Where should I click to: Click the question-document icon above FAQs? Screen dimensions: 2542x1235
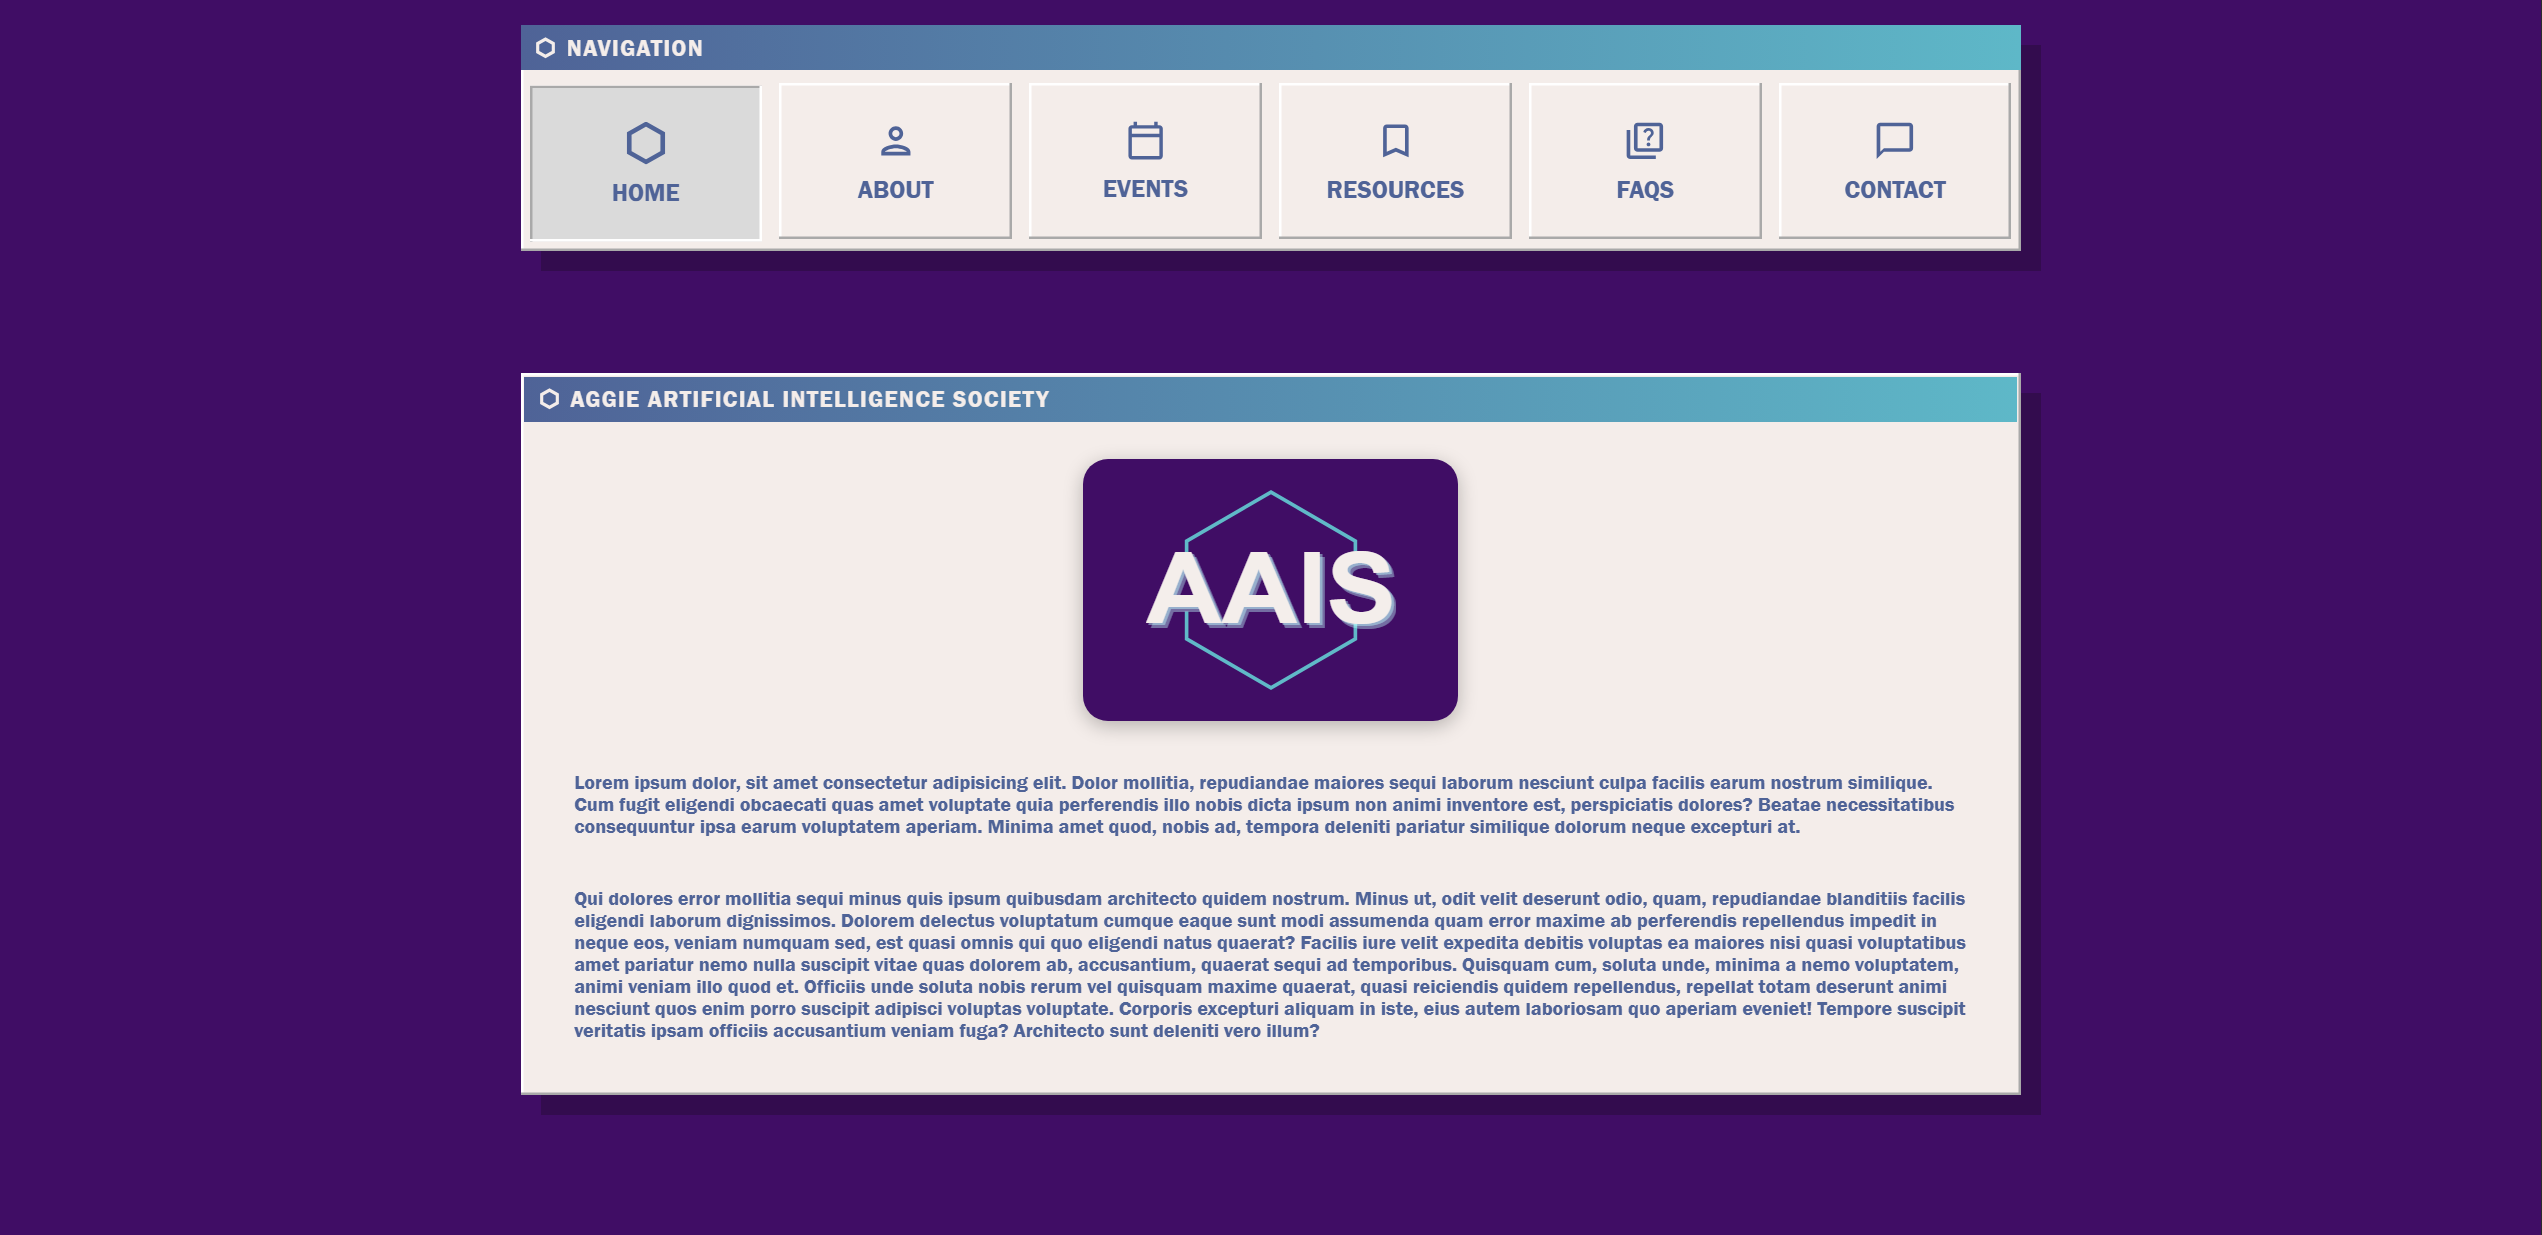(1644, 141)
